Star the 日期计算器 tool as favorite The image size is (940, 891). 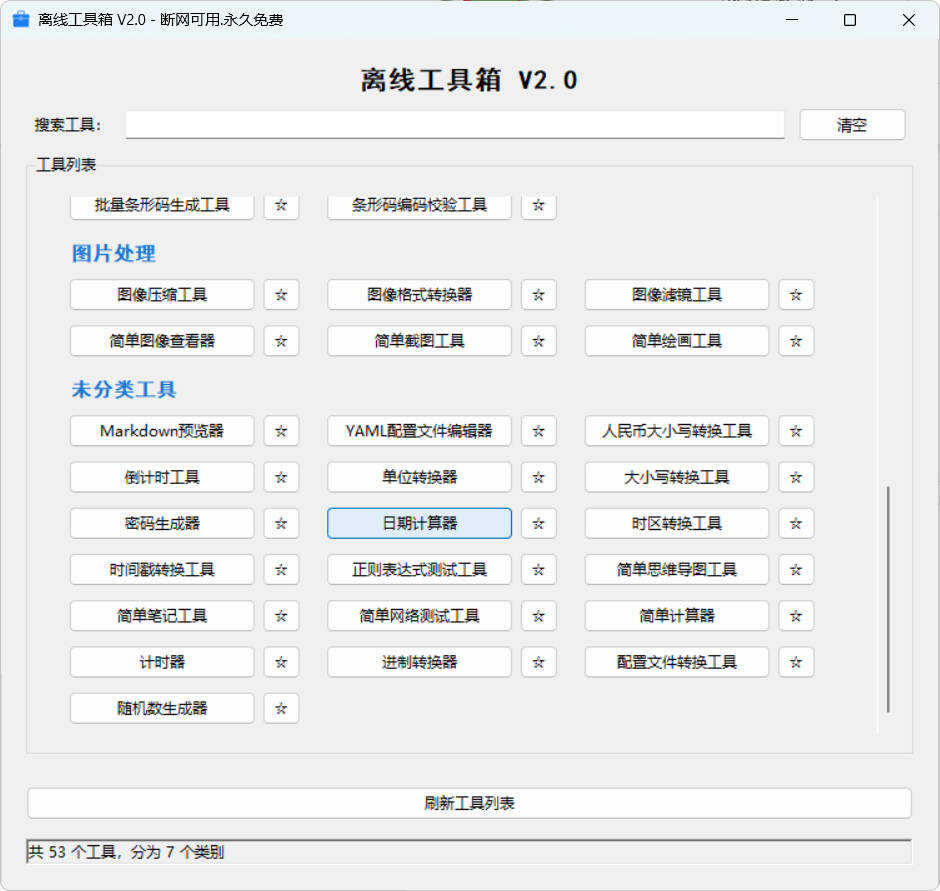538,523
